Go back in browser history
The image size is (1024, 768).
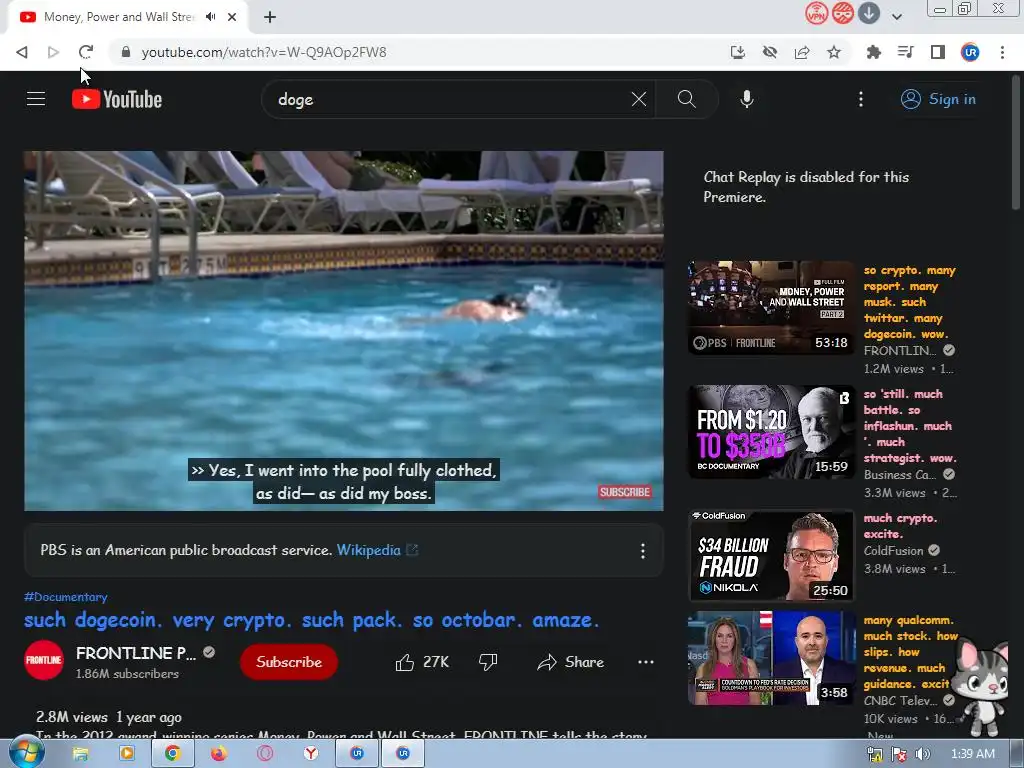point(22,52)
